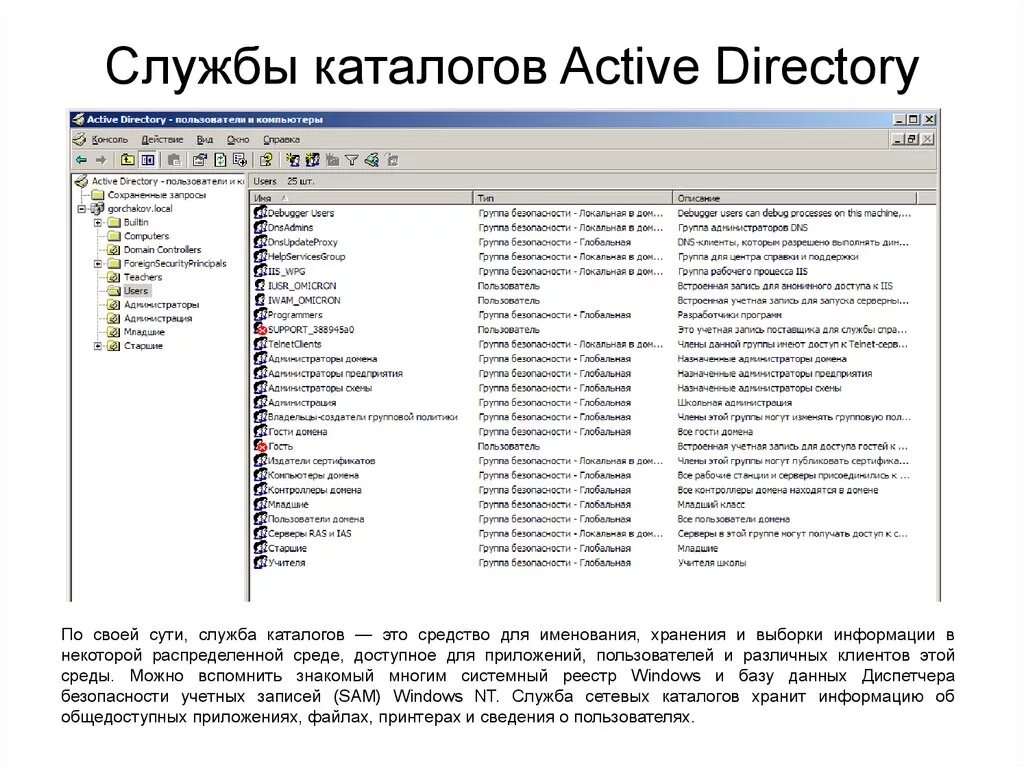The image size is (1024, 767).
Task: Select Администрация OU in tree
Action: coord(158,318)
